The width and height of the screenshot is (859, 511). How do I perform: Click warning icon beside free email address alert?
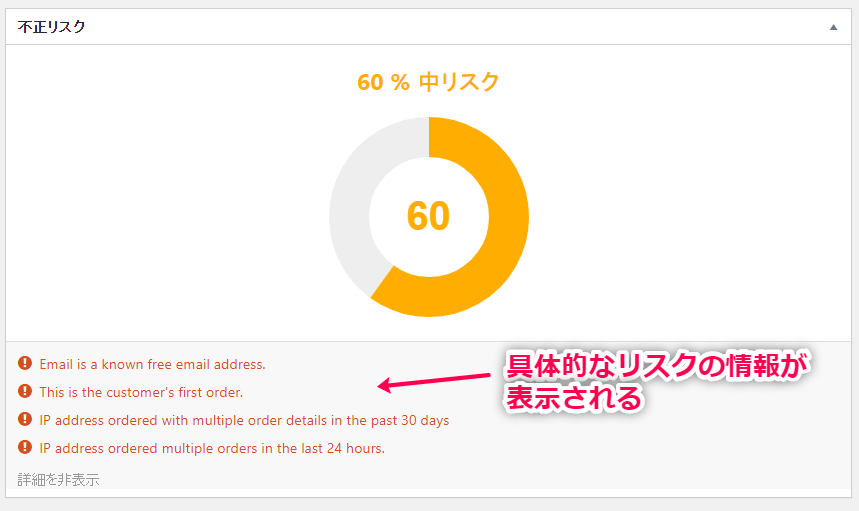[x=25, y=363]
